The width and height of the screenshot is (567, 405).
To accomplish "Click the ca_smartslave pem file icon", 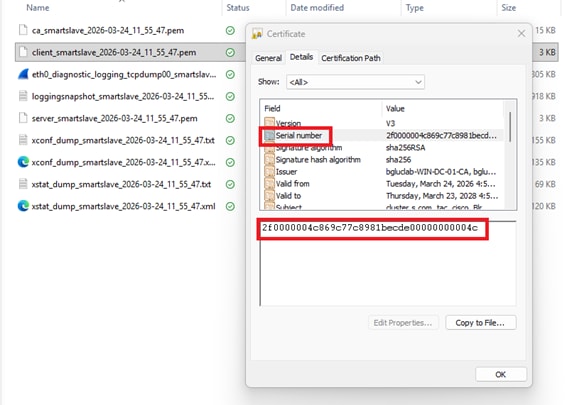I will [23, 30].
